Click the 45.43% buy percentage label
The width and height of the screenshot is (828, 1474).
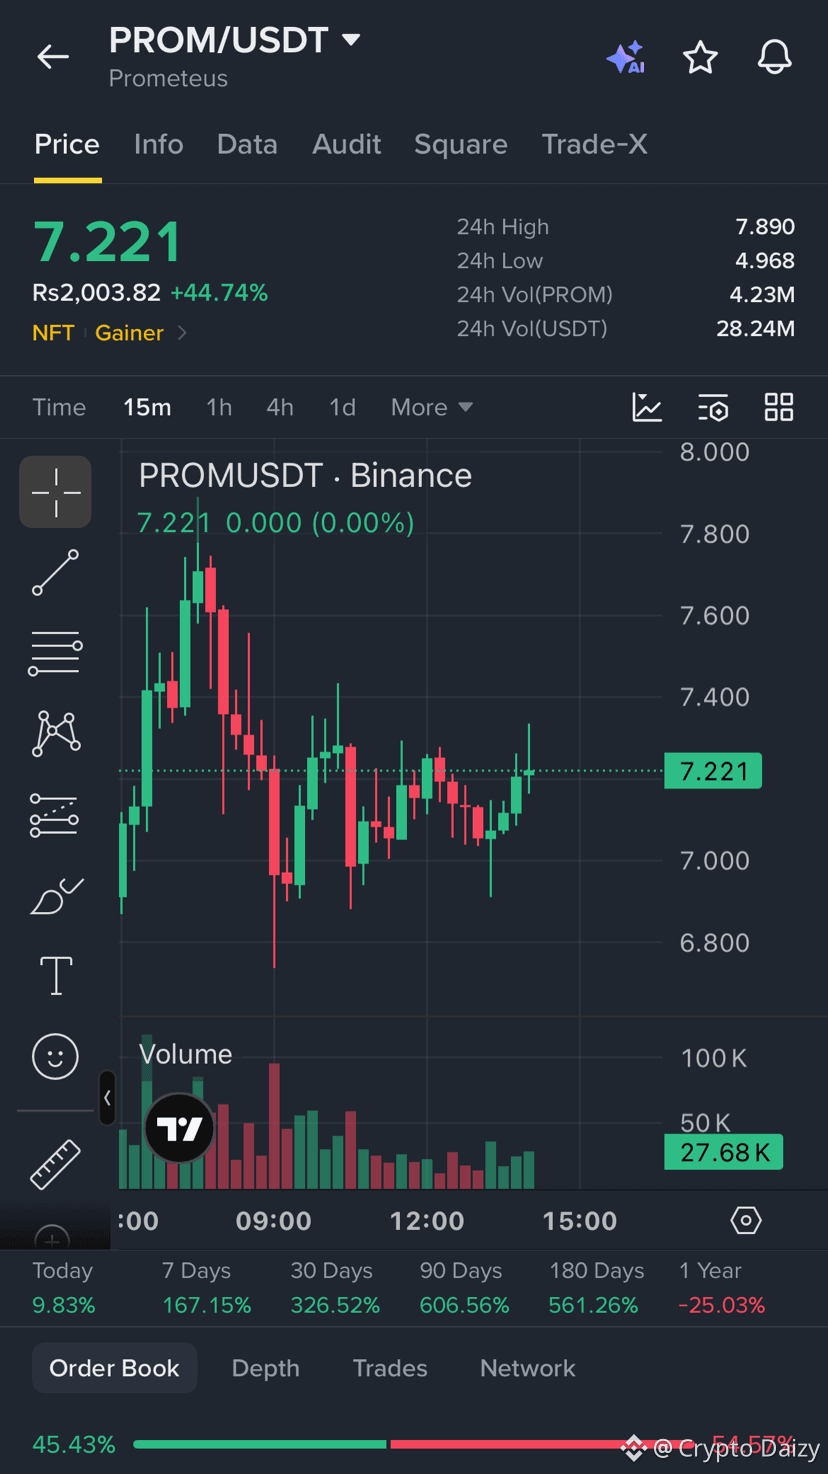[74, 1444]
